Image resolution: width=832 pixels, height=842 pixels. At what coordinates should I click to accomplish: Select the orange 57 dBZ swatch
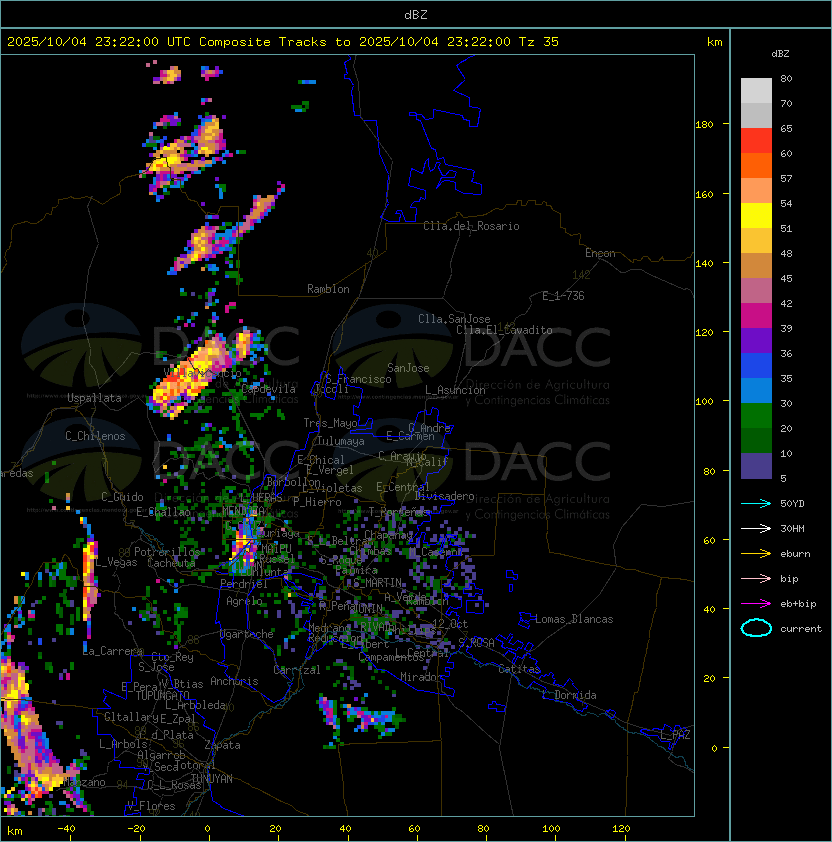click(756, 166)
